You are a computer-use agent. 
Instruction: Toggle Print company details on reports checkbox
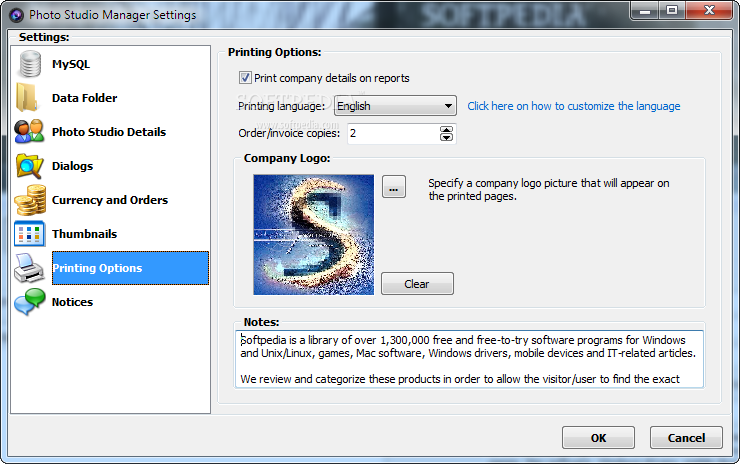(245, 78)
